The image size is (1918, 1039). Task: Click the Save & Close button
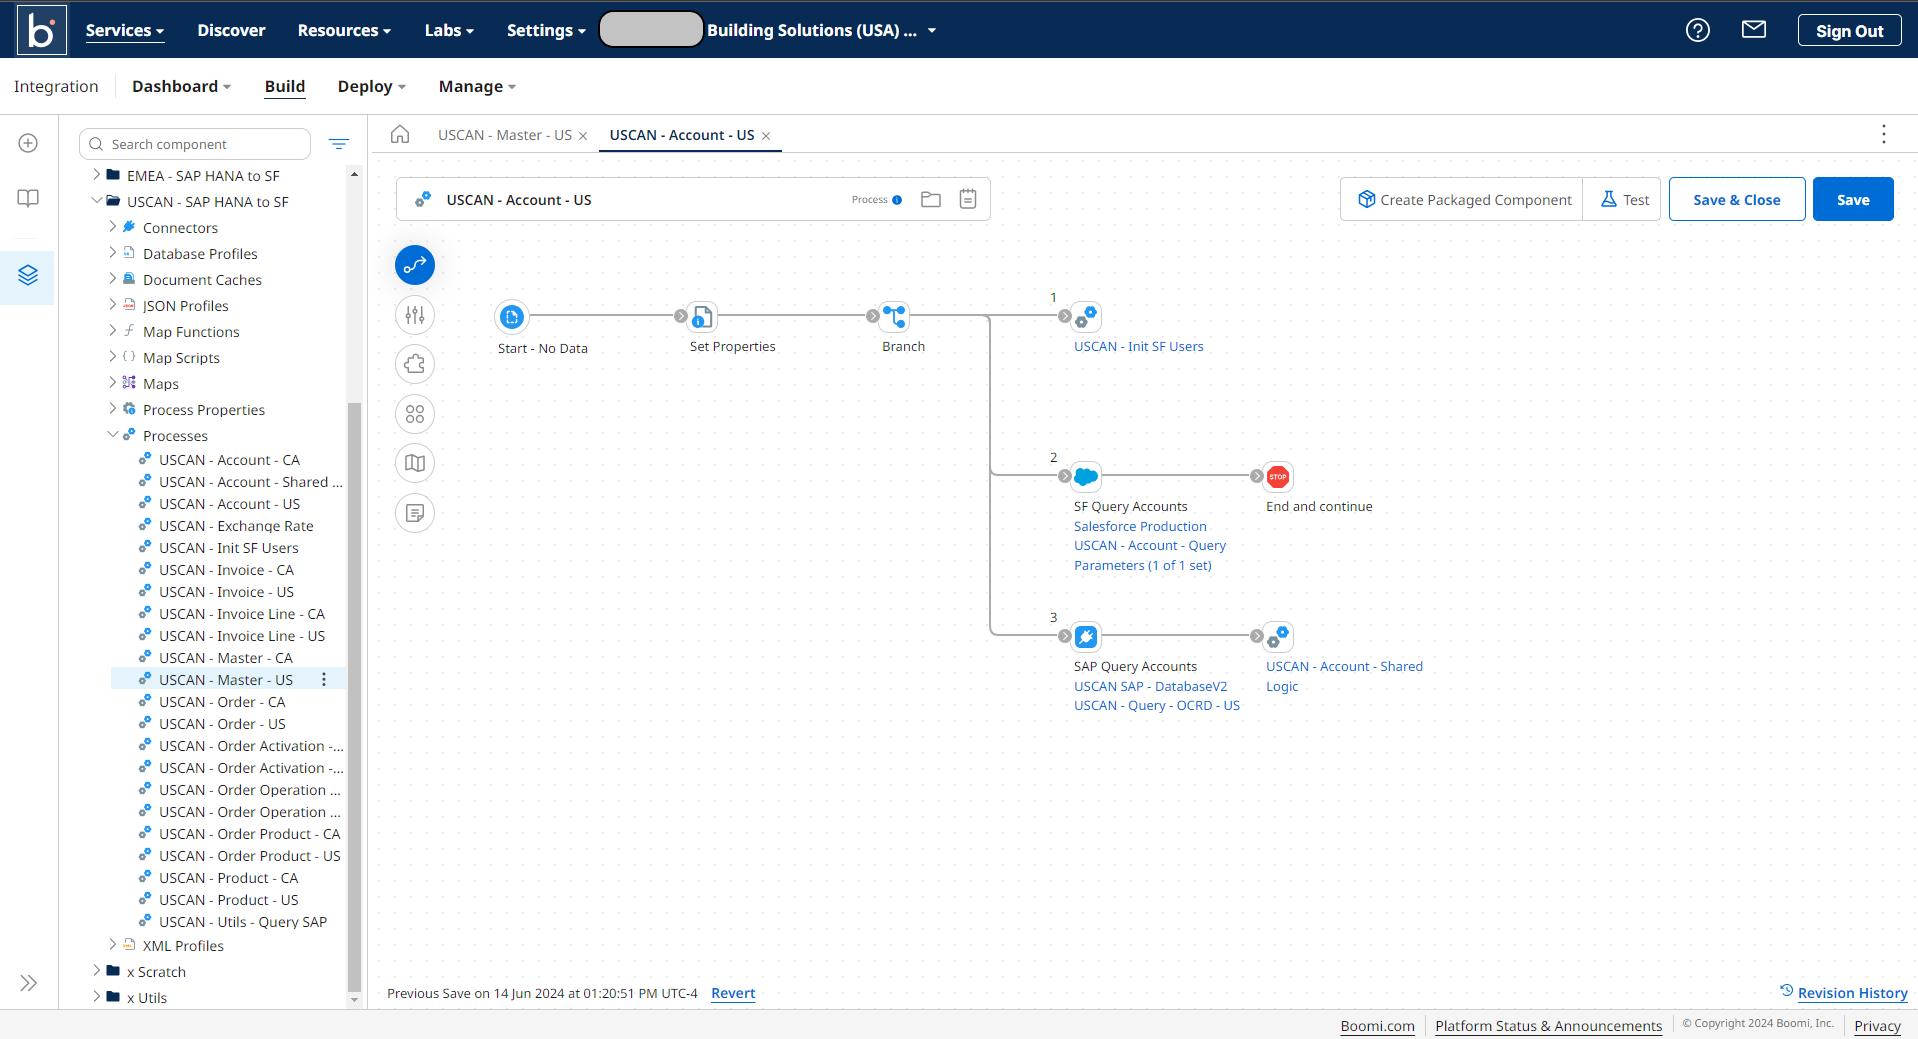click(1736, 199)
